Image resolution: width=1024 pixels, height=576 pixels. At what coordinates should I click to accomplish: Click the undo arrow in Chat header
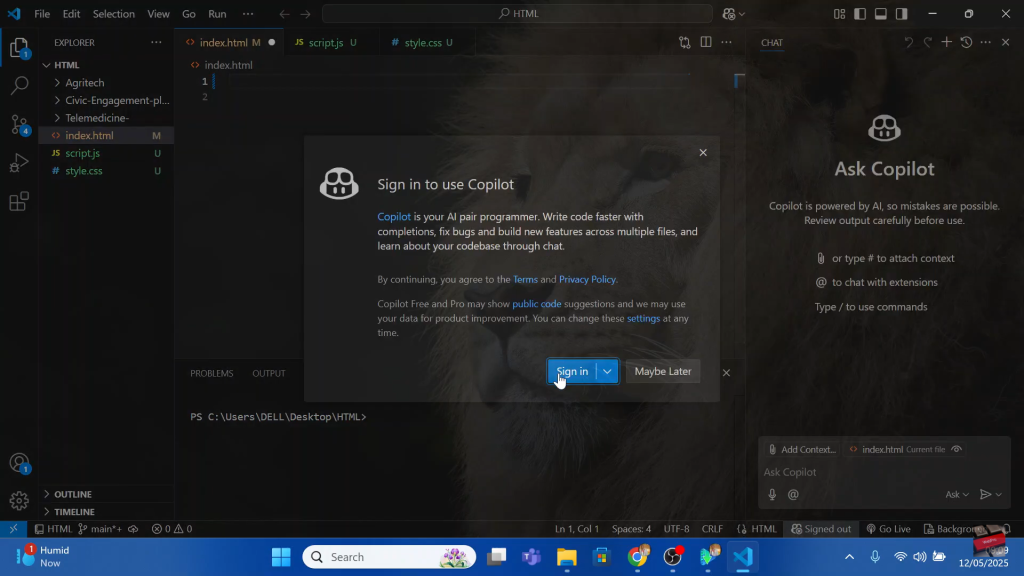tap(908, 42)
